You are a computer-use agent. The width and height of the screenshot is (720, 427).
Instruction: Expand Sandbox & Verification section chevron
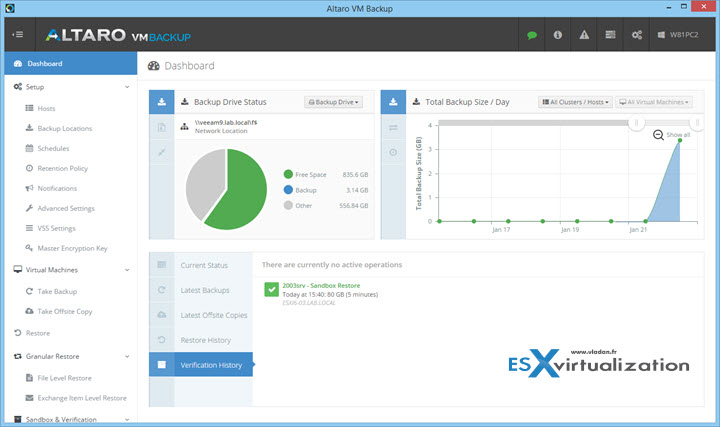coord(127,420)
